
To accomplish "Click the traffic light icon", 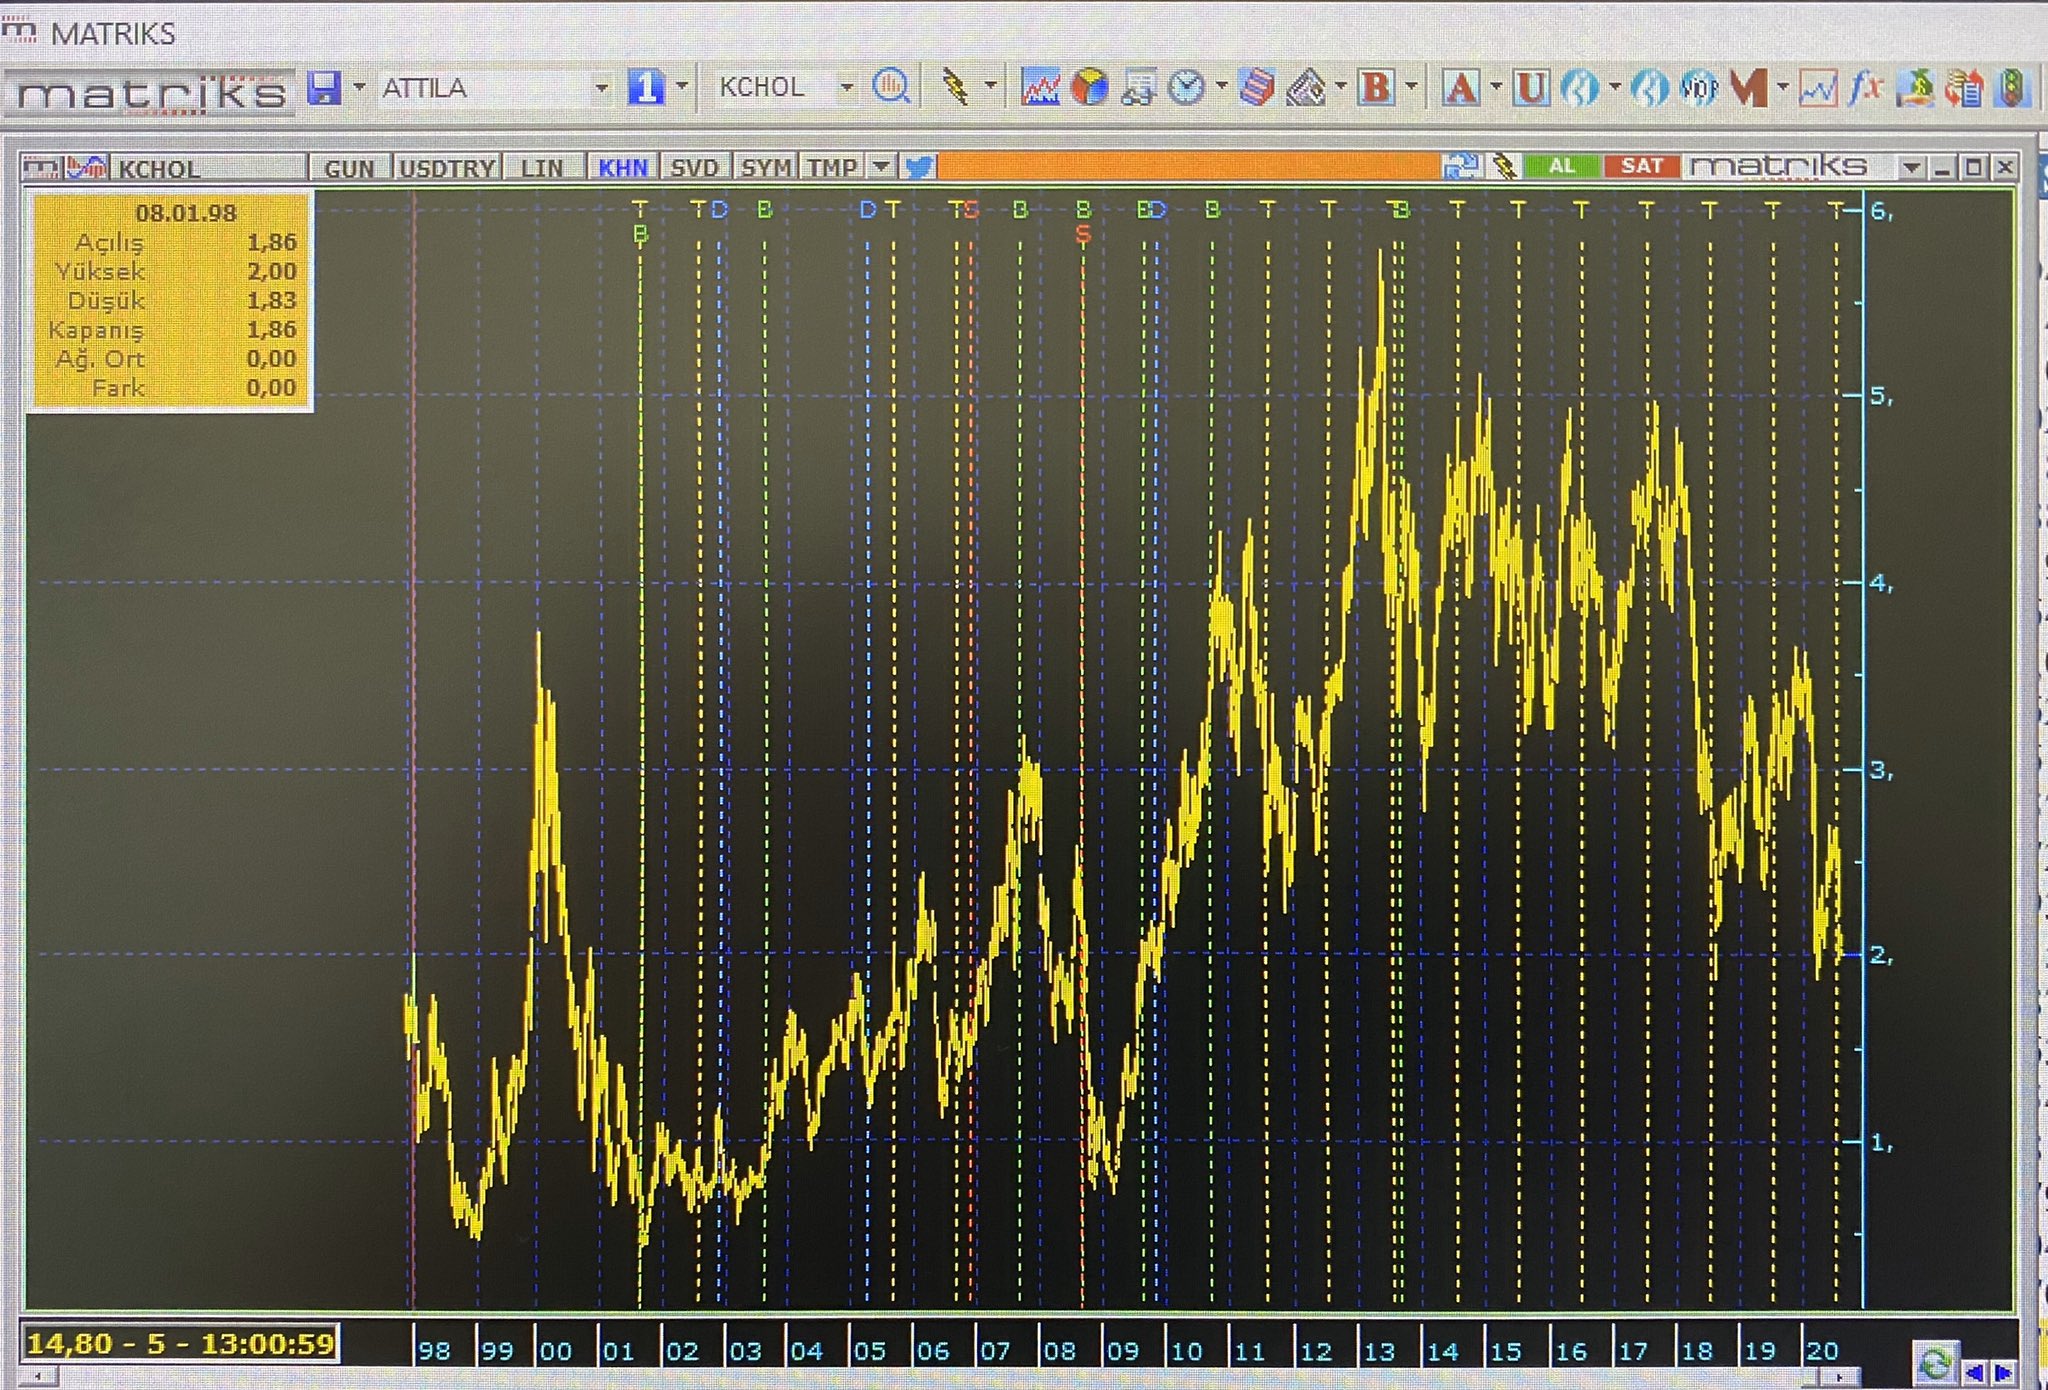I will (x=2012, y=88).
